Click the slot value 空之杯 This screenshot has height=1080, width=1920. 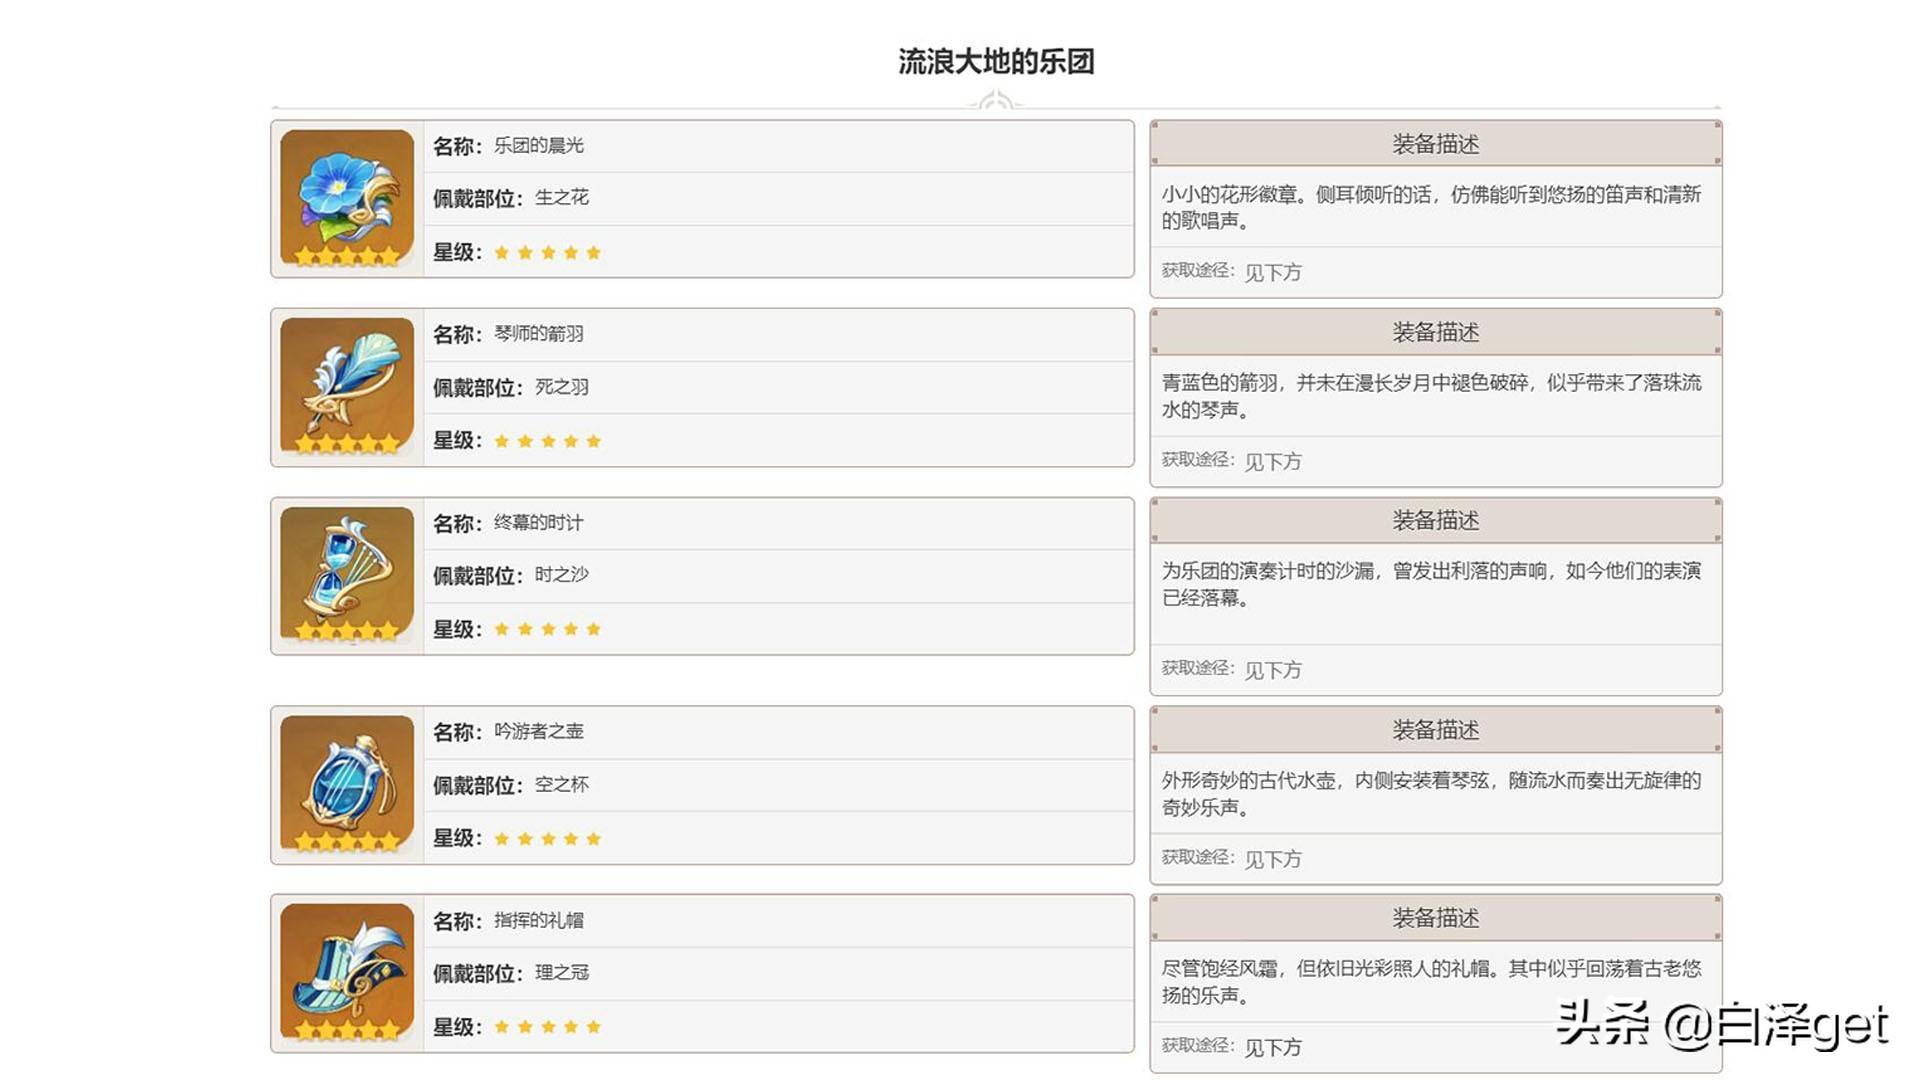562,784
